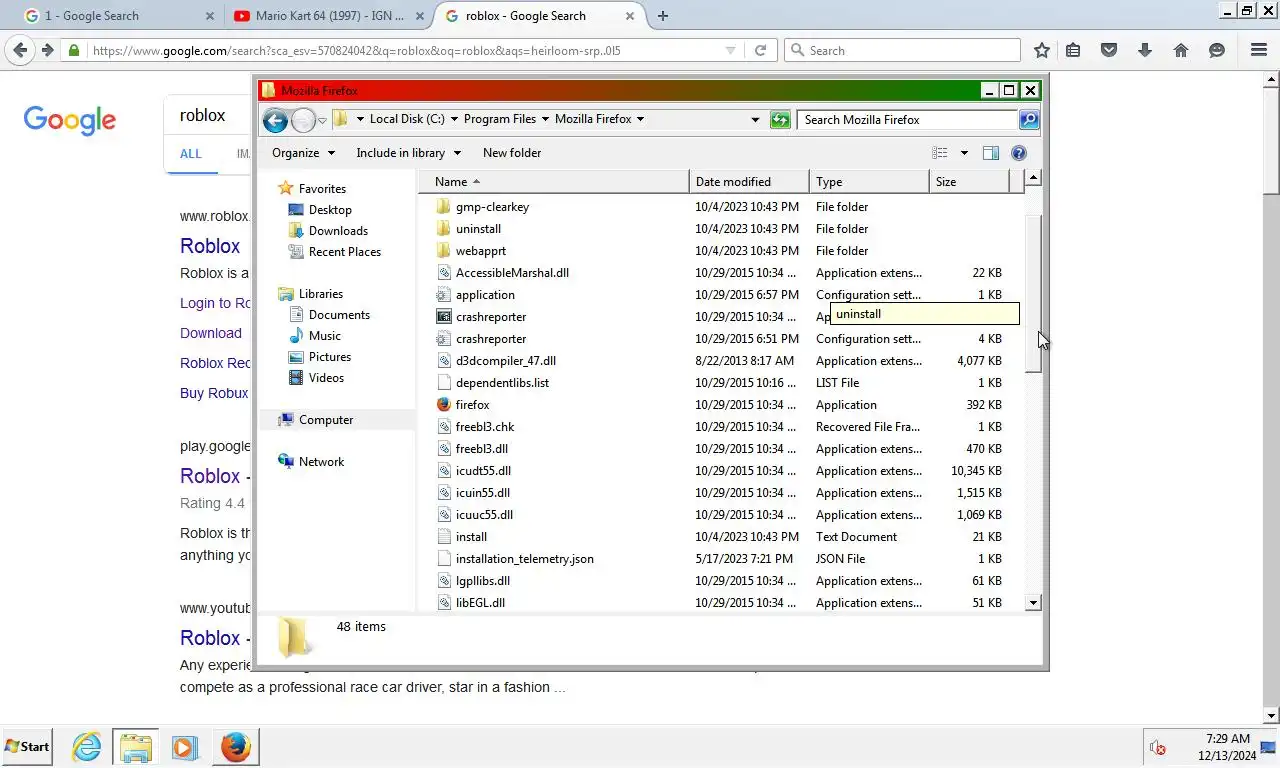Screen dimensions: 1280x768
Task: Click the Pocket icon in Firefox toolbar
Action: [1109, 50]
